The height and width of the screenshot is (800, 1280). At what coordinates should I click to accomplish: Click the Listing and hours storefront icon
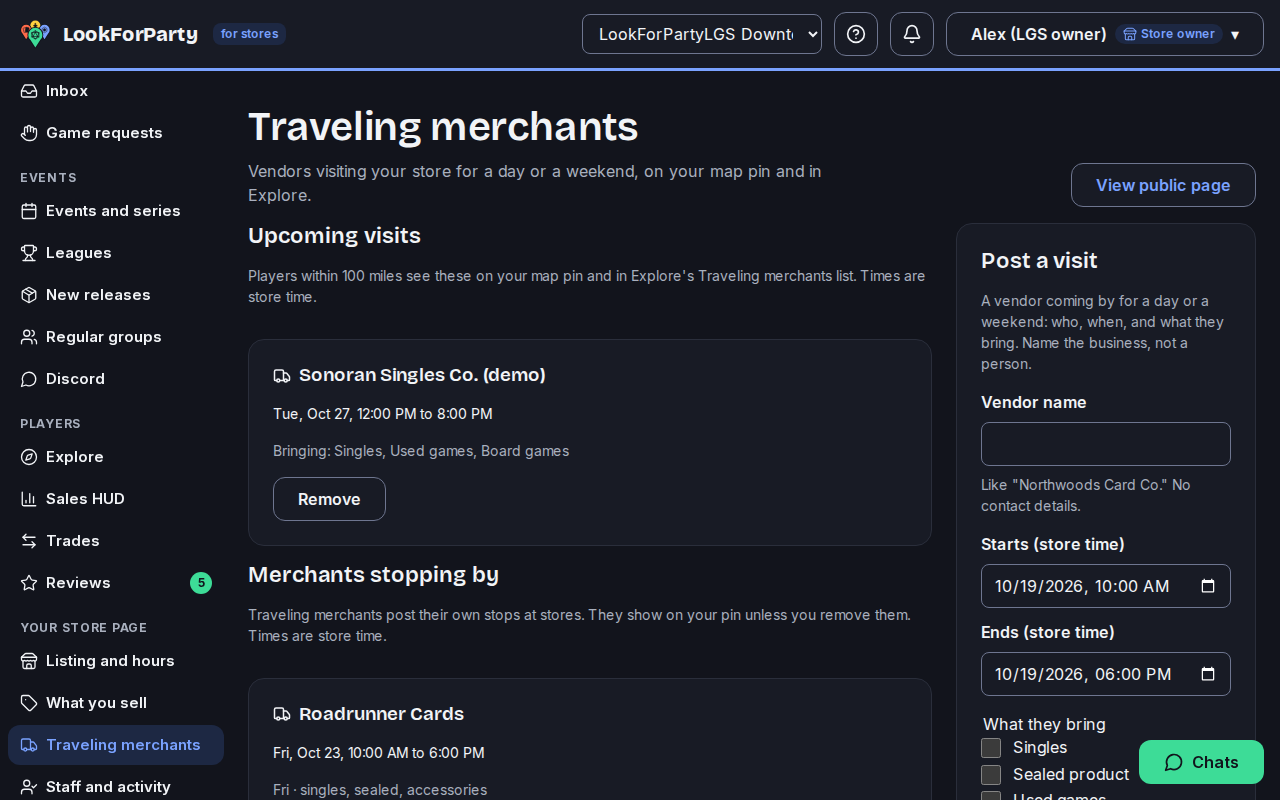click(x=29, y=661)
